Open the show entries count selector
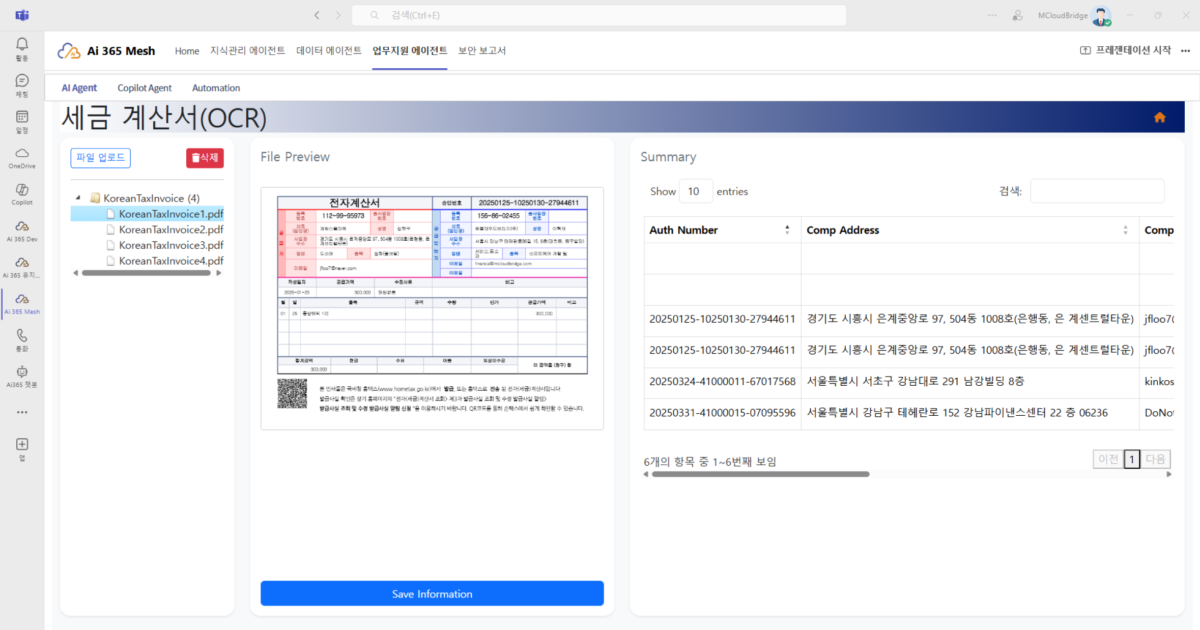1200x630 pixels. tap(695, 191)
